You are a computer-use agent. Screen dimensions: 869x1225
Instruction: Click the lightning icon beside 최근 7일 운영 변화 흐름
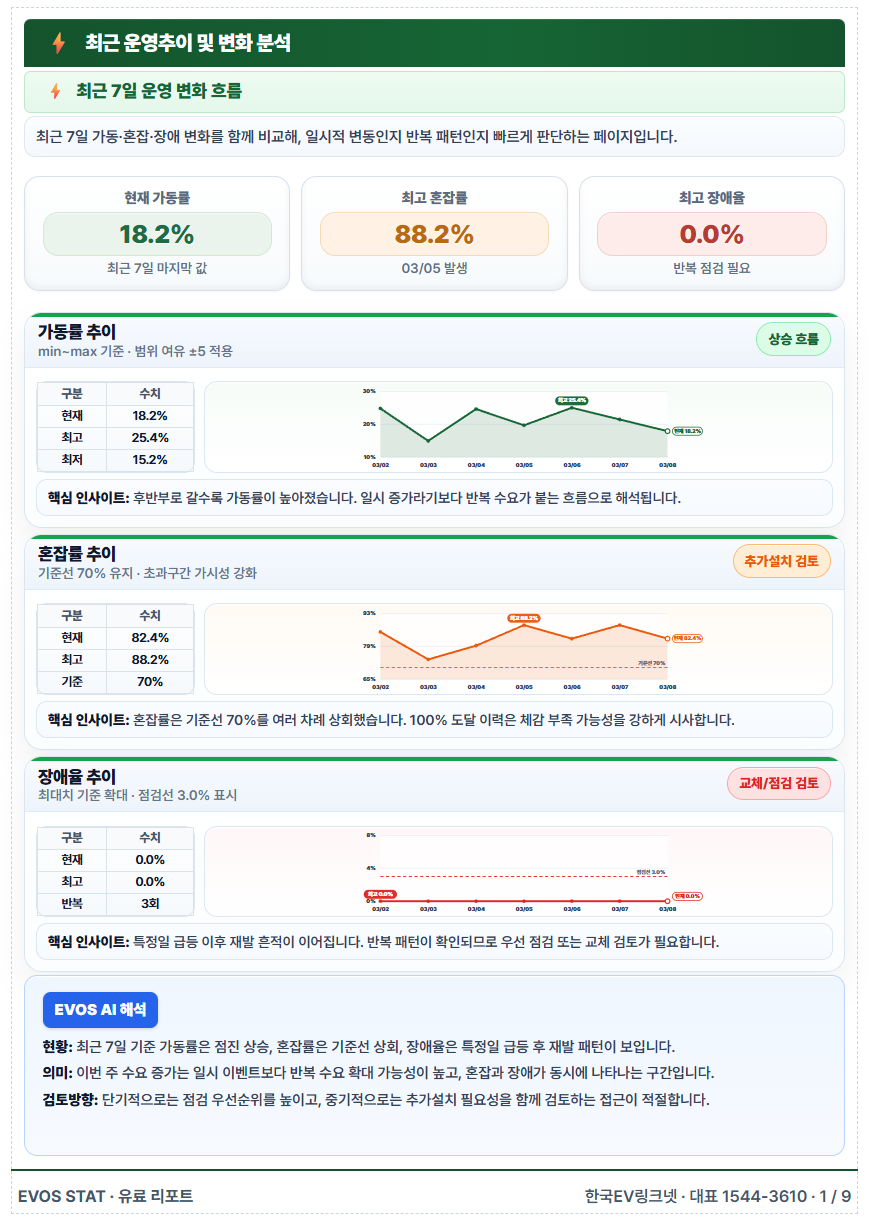56,92
